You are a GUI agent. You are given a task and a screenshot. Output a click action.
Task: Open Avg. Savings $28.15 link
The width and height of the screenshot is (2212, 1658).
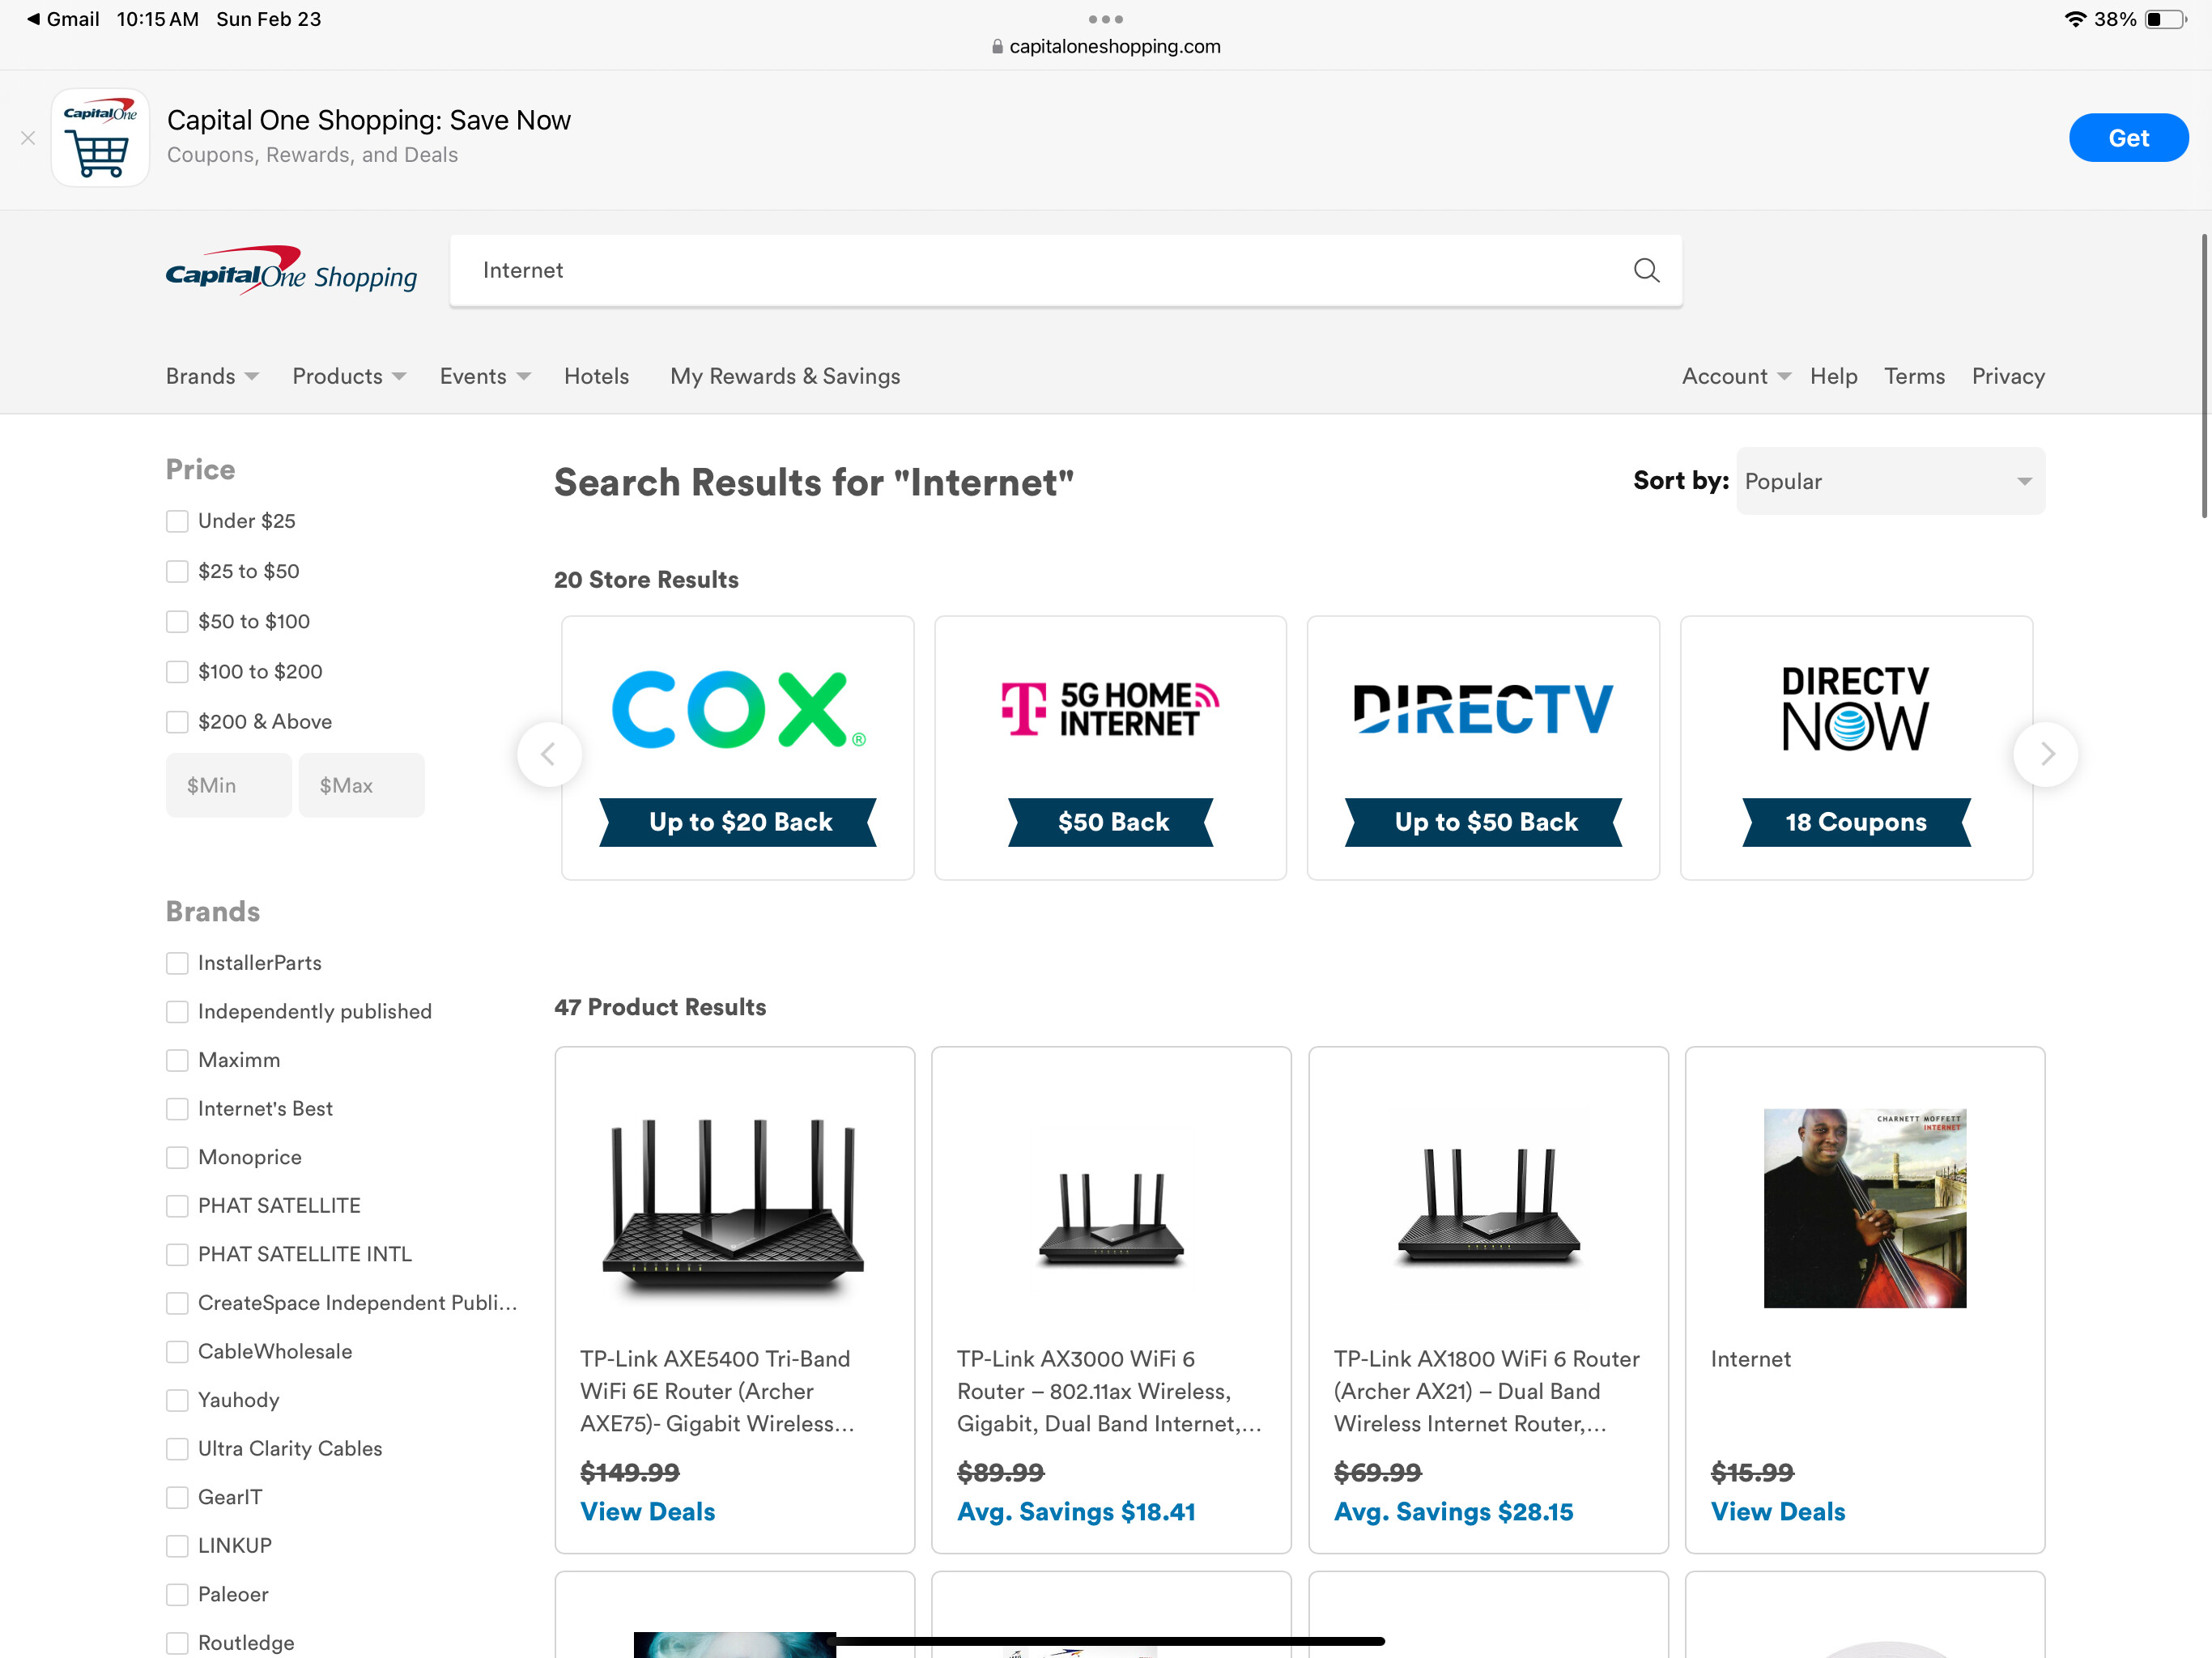point(1453,1511)
